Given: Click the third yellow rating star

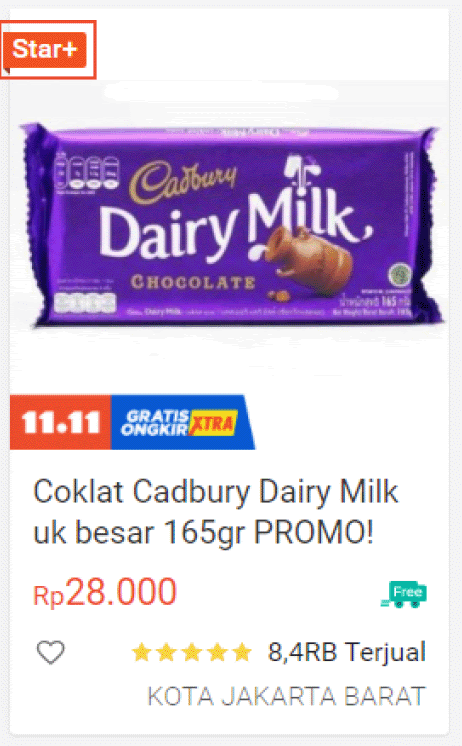Looking at the screenshot, I should coord(191,652).
